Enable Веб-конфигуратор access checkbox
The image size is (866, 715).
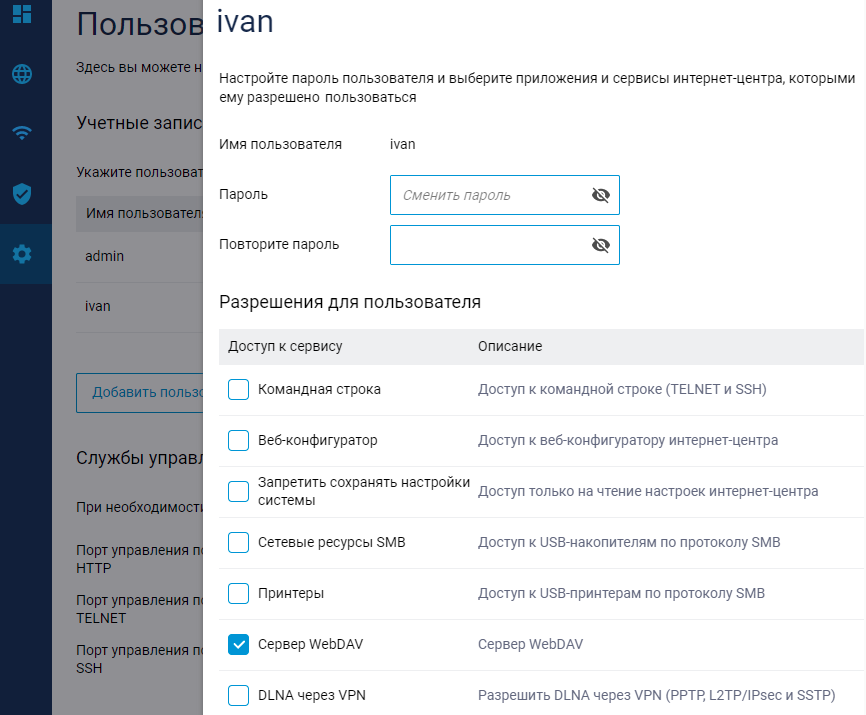coord(239,440)
